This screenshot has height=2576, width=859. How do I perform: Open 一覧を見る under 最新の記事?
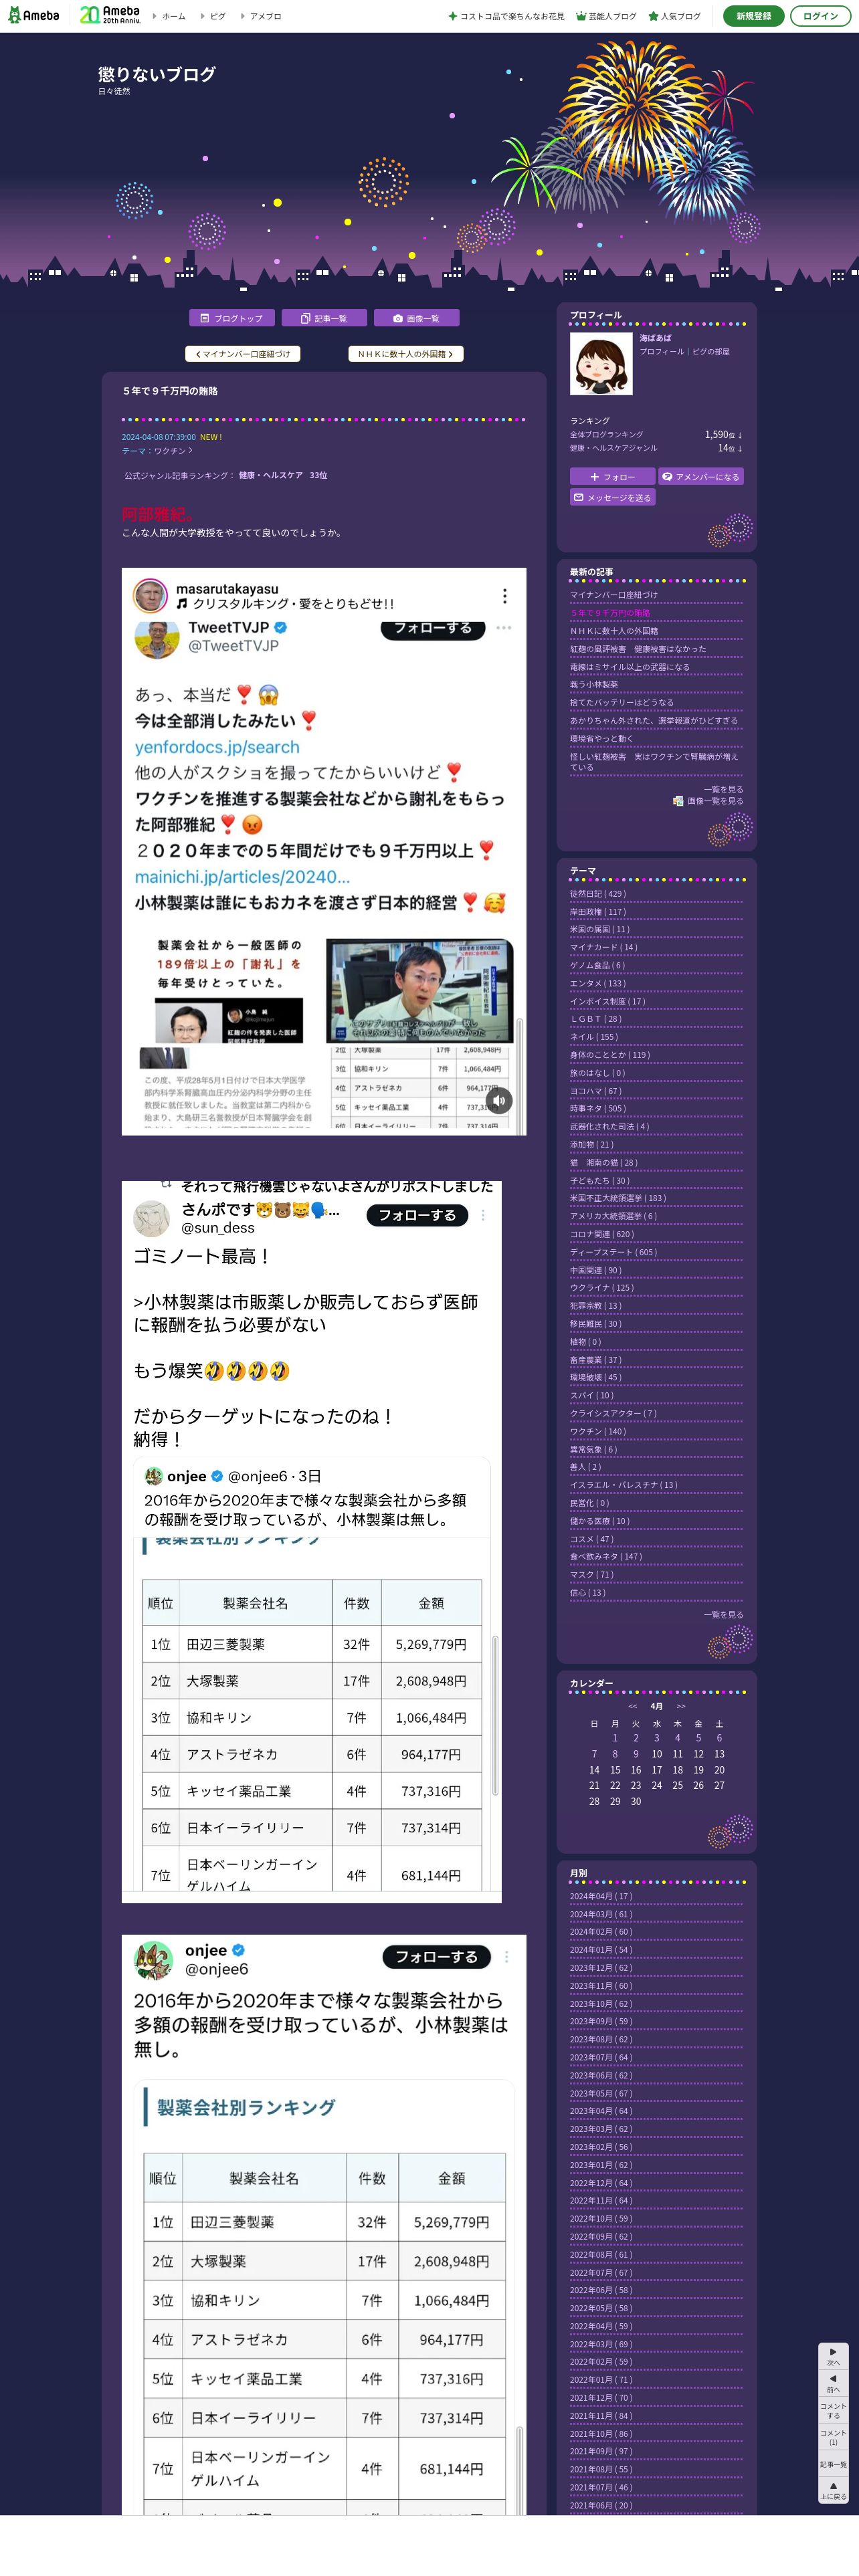pyautogui.click(x=723, y=790)
